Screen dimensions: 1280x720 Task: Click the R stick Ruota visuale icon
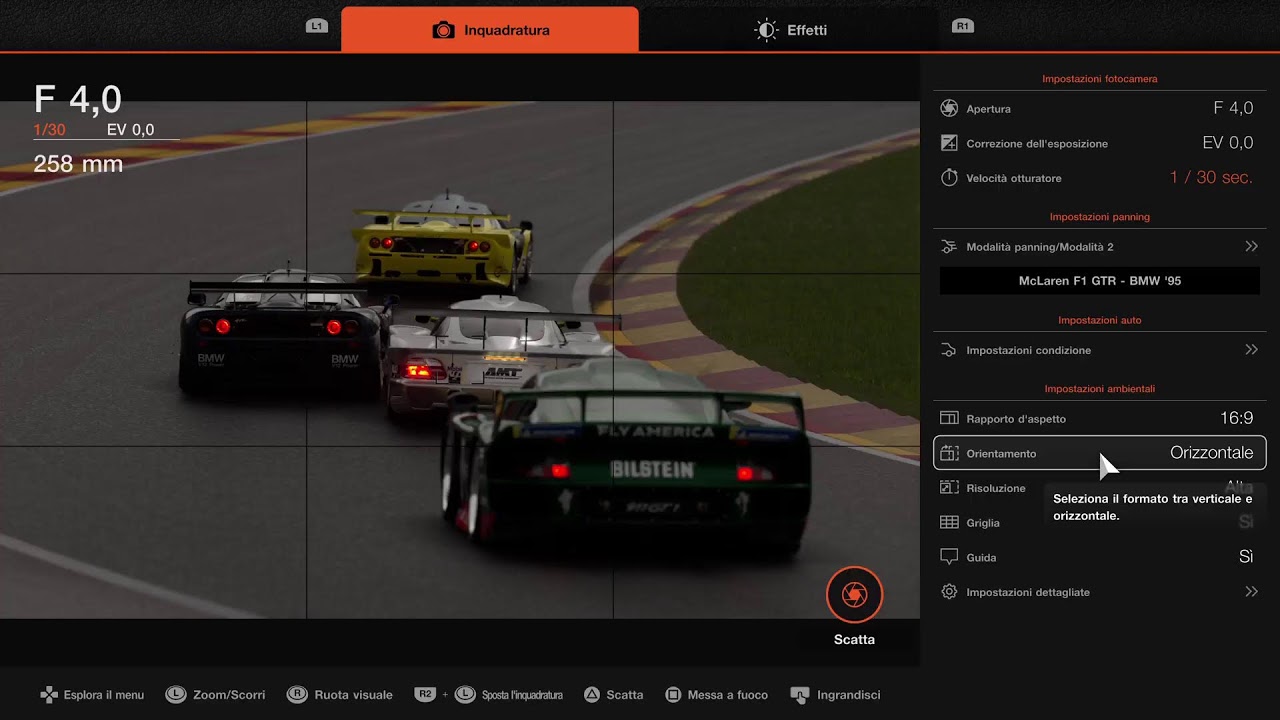(x=297, y=694)
